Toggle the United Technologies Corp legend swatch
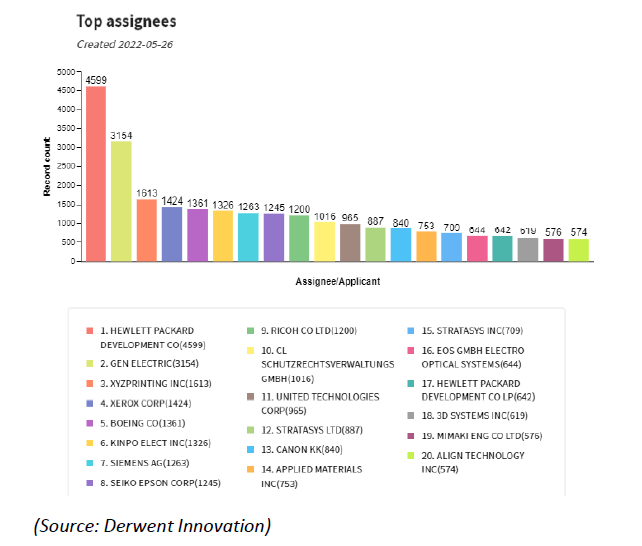This screenshot has height=546, width=642. [x=251, y=397]
